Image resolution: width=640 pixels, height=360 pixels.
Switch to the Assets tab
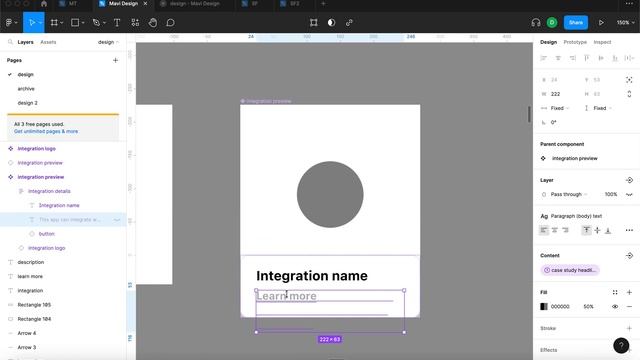click(x=48, y=42)
